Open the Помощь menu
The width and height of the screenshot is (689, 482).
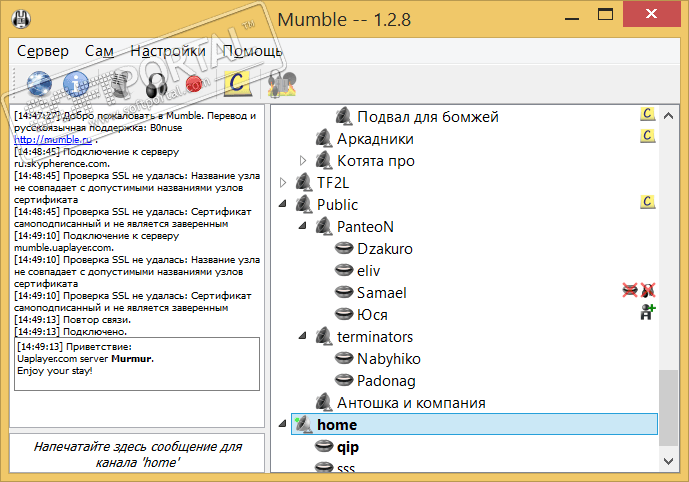pos(252,51)
